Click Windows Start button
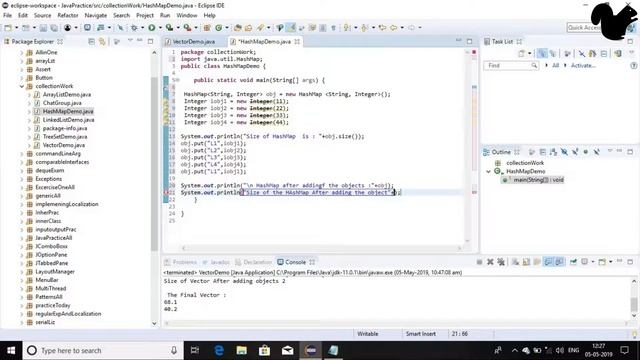 (x=11, y=350)
